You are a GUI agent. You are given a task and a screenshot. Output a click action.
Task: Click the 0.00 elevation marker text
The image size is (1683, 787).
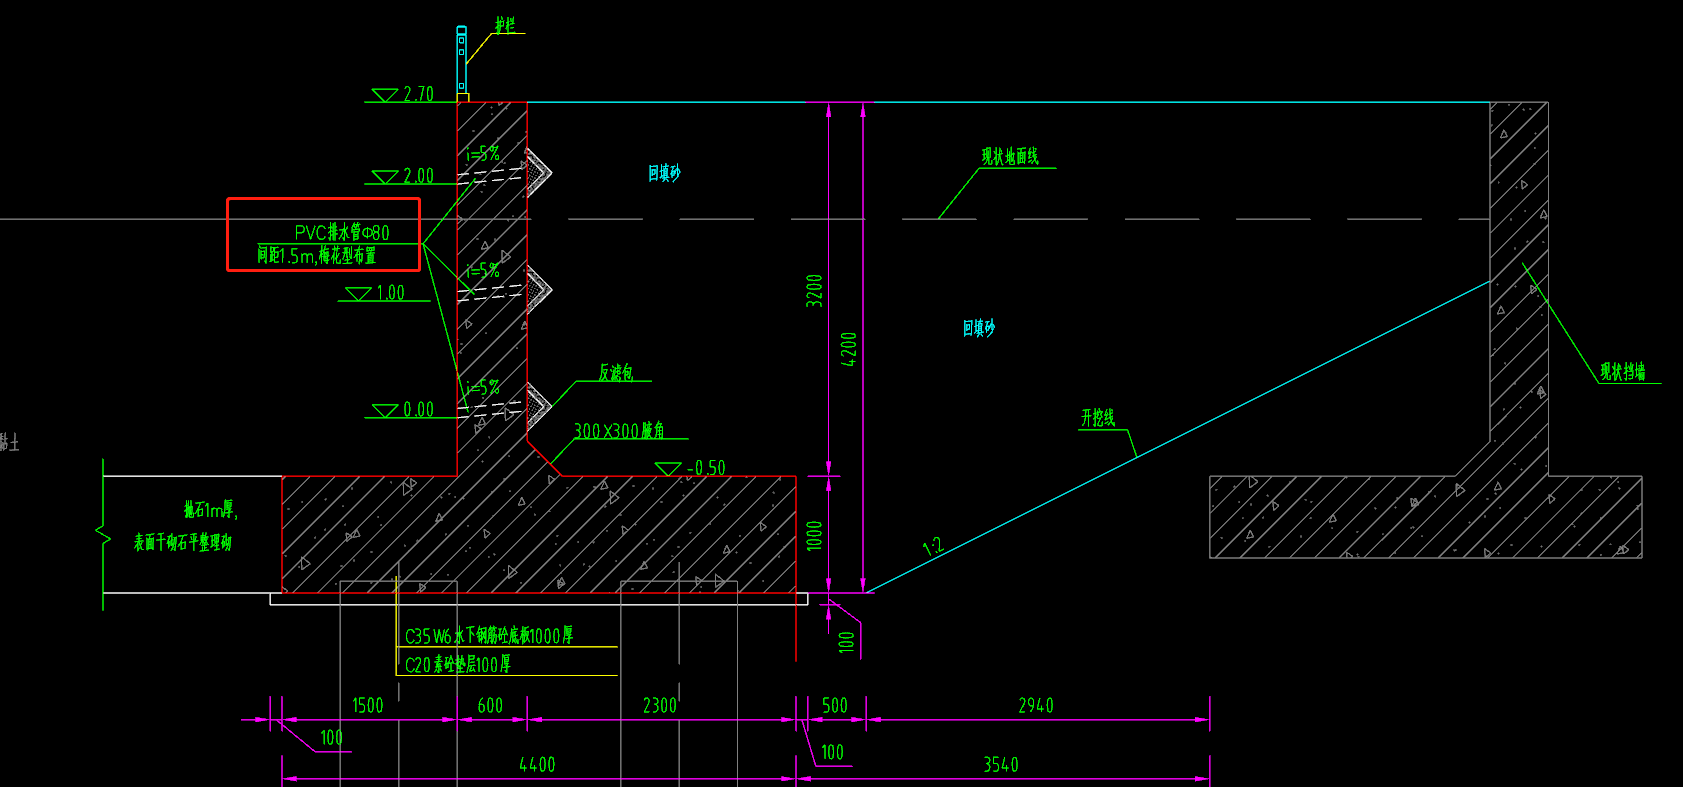(x=418, y=410)
